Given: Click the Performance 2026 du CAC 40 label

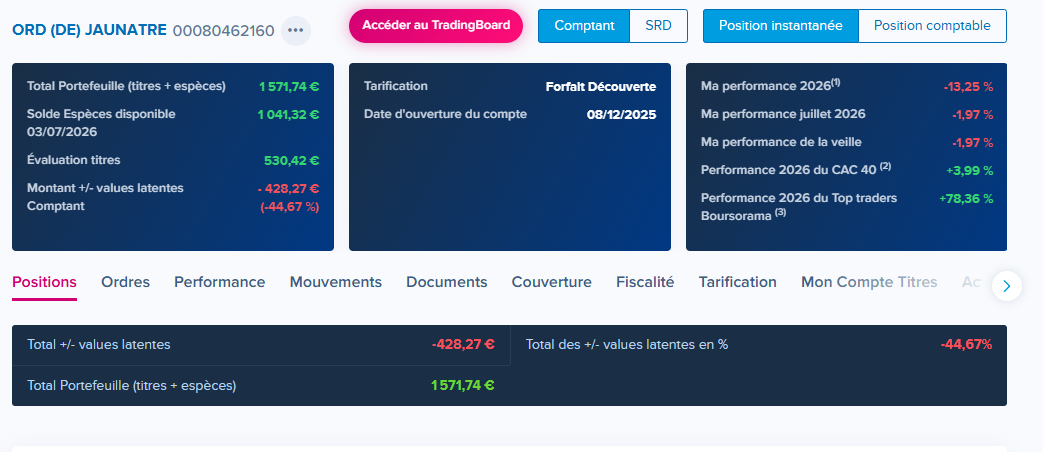Looking at the screenshot, I should coord(796,170).
